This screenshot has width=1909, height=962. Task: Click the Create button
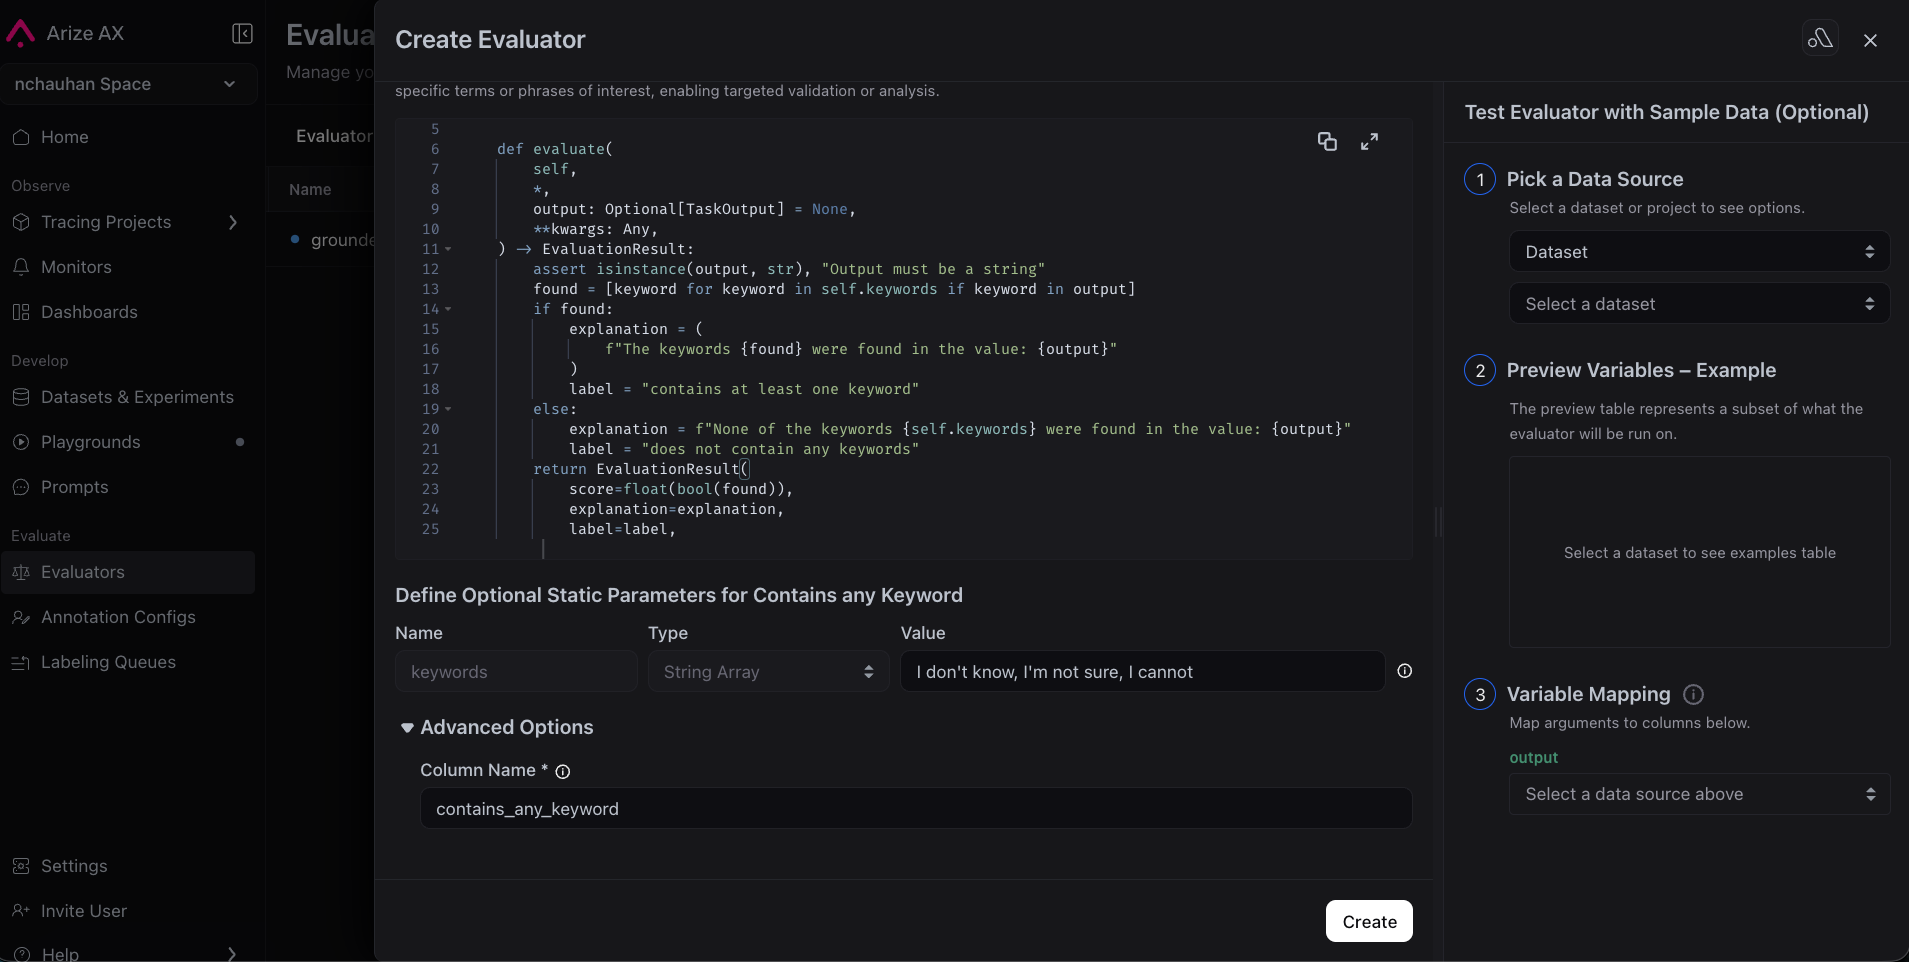click(1369, 921)
